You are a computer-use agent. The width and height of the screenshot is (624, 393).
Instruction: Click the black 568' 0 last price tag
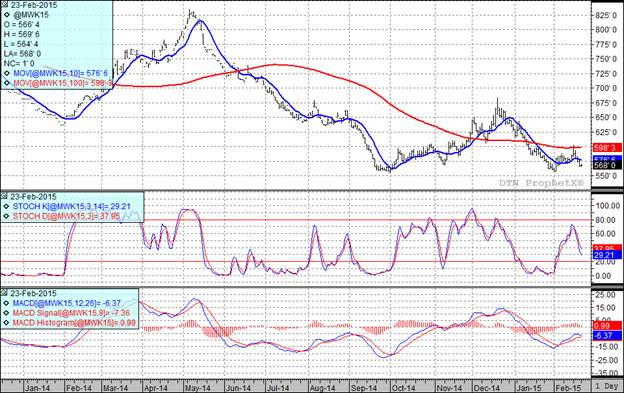(607, 165)
